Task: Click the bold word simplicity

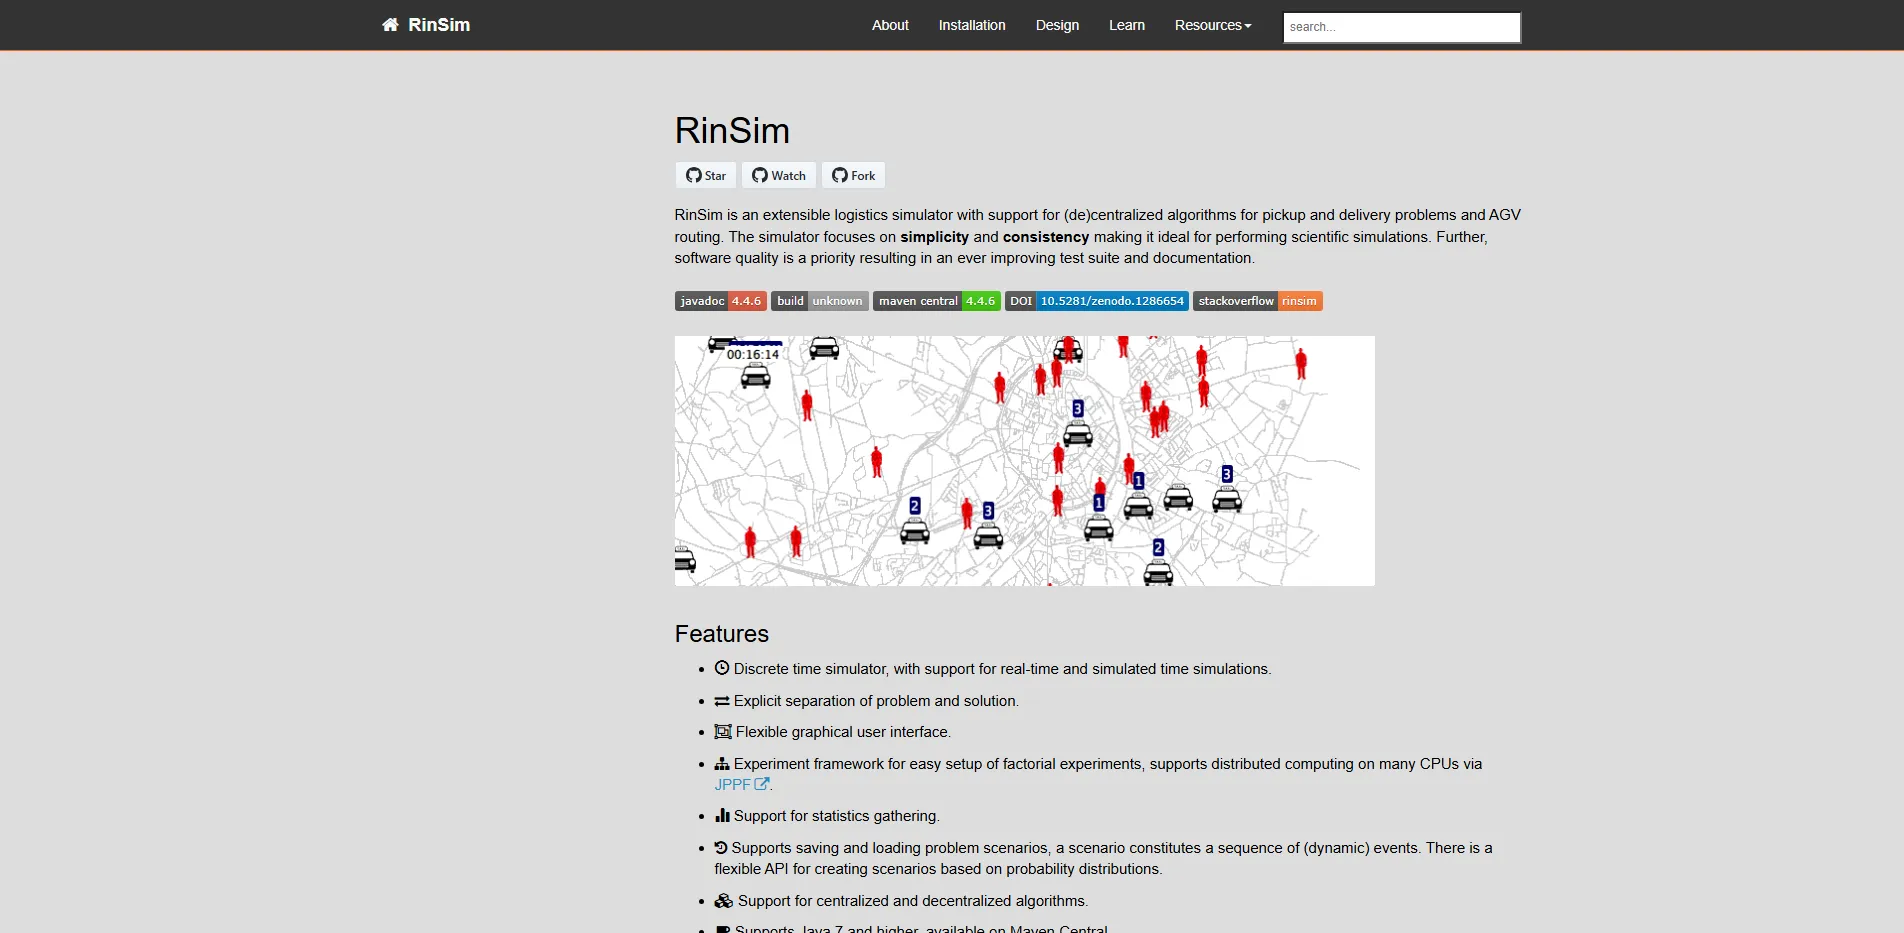Action: pyautogui.click(x=934, y=237)
